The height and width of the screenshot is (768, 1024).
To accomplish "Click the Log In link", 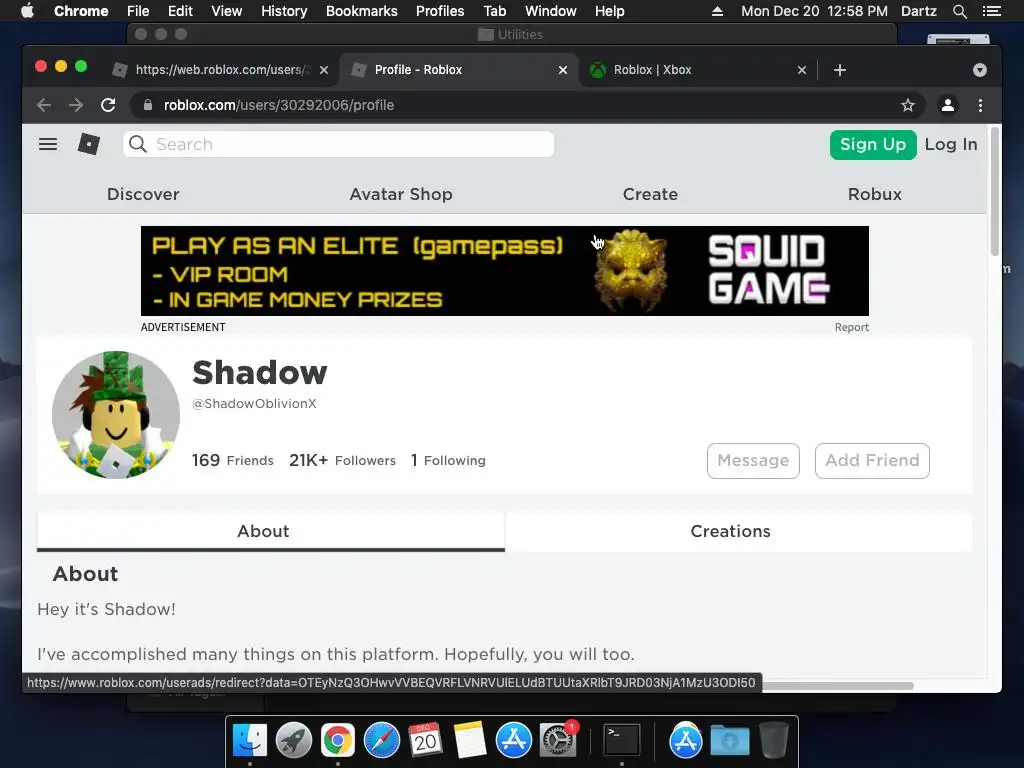I will coord(951,144).
